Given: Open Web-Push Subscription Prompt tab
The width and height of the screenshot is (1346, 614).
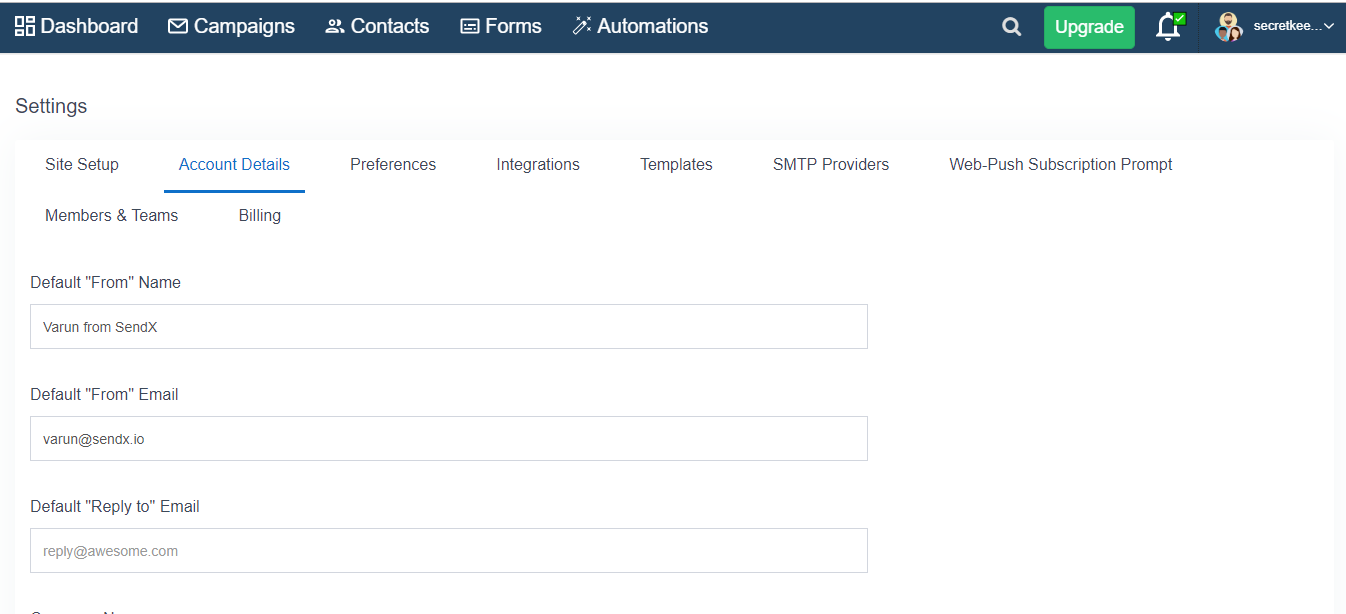Looking at the screenshot, I should 1060,165.
